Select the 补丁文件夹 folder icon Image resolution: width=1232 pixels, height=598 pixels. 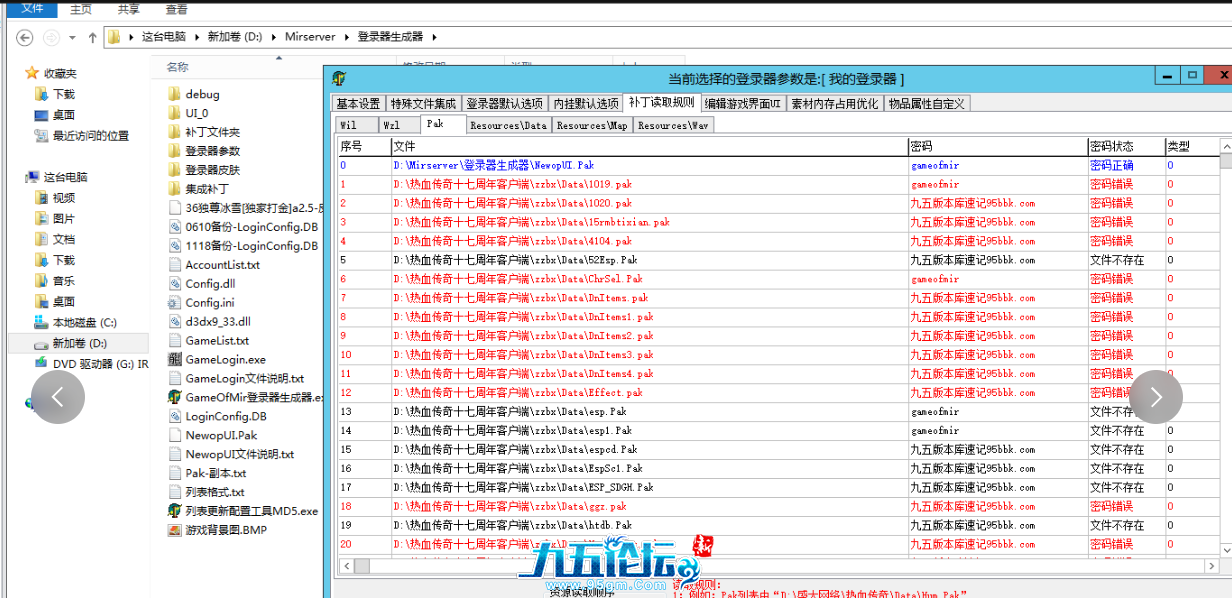point(175,132)
